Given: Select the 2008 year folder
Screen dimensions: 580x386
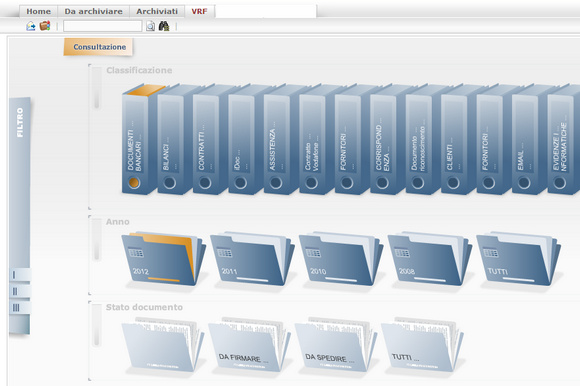Looking at the screenshot, I should (429, 259).
